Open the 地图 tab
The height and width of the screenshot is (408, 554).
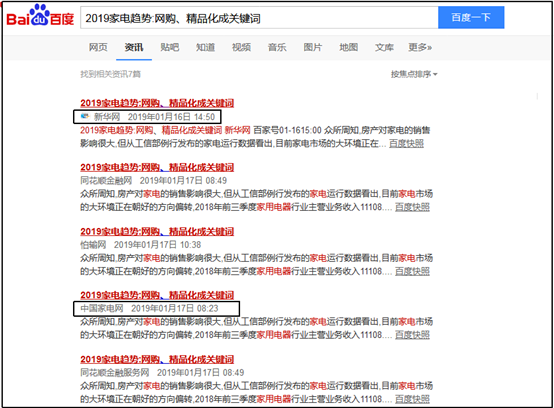tap(349, 47)
